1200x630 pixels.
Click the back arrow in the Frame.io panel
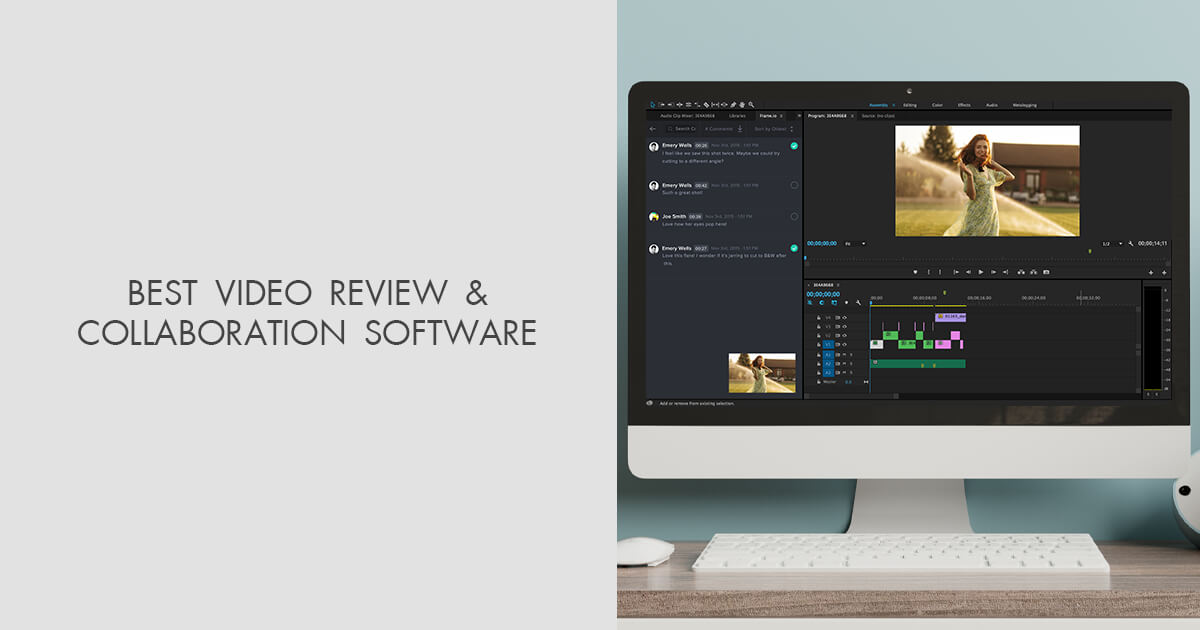653,128
